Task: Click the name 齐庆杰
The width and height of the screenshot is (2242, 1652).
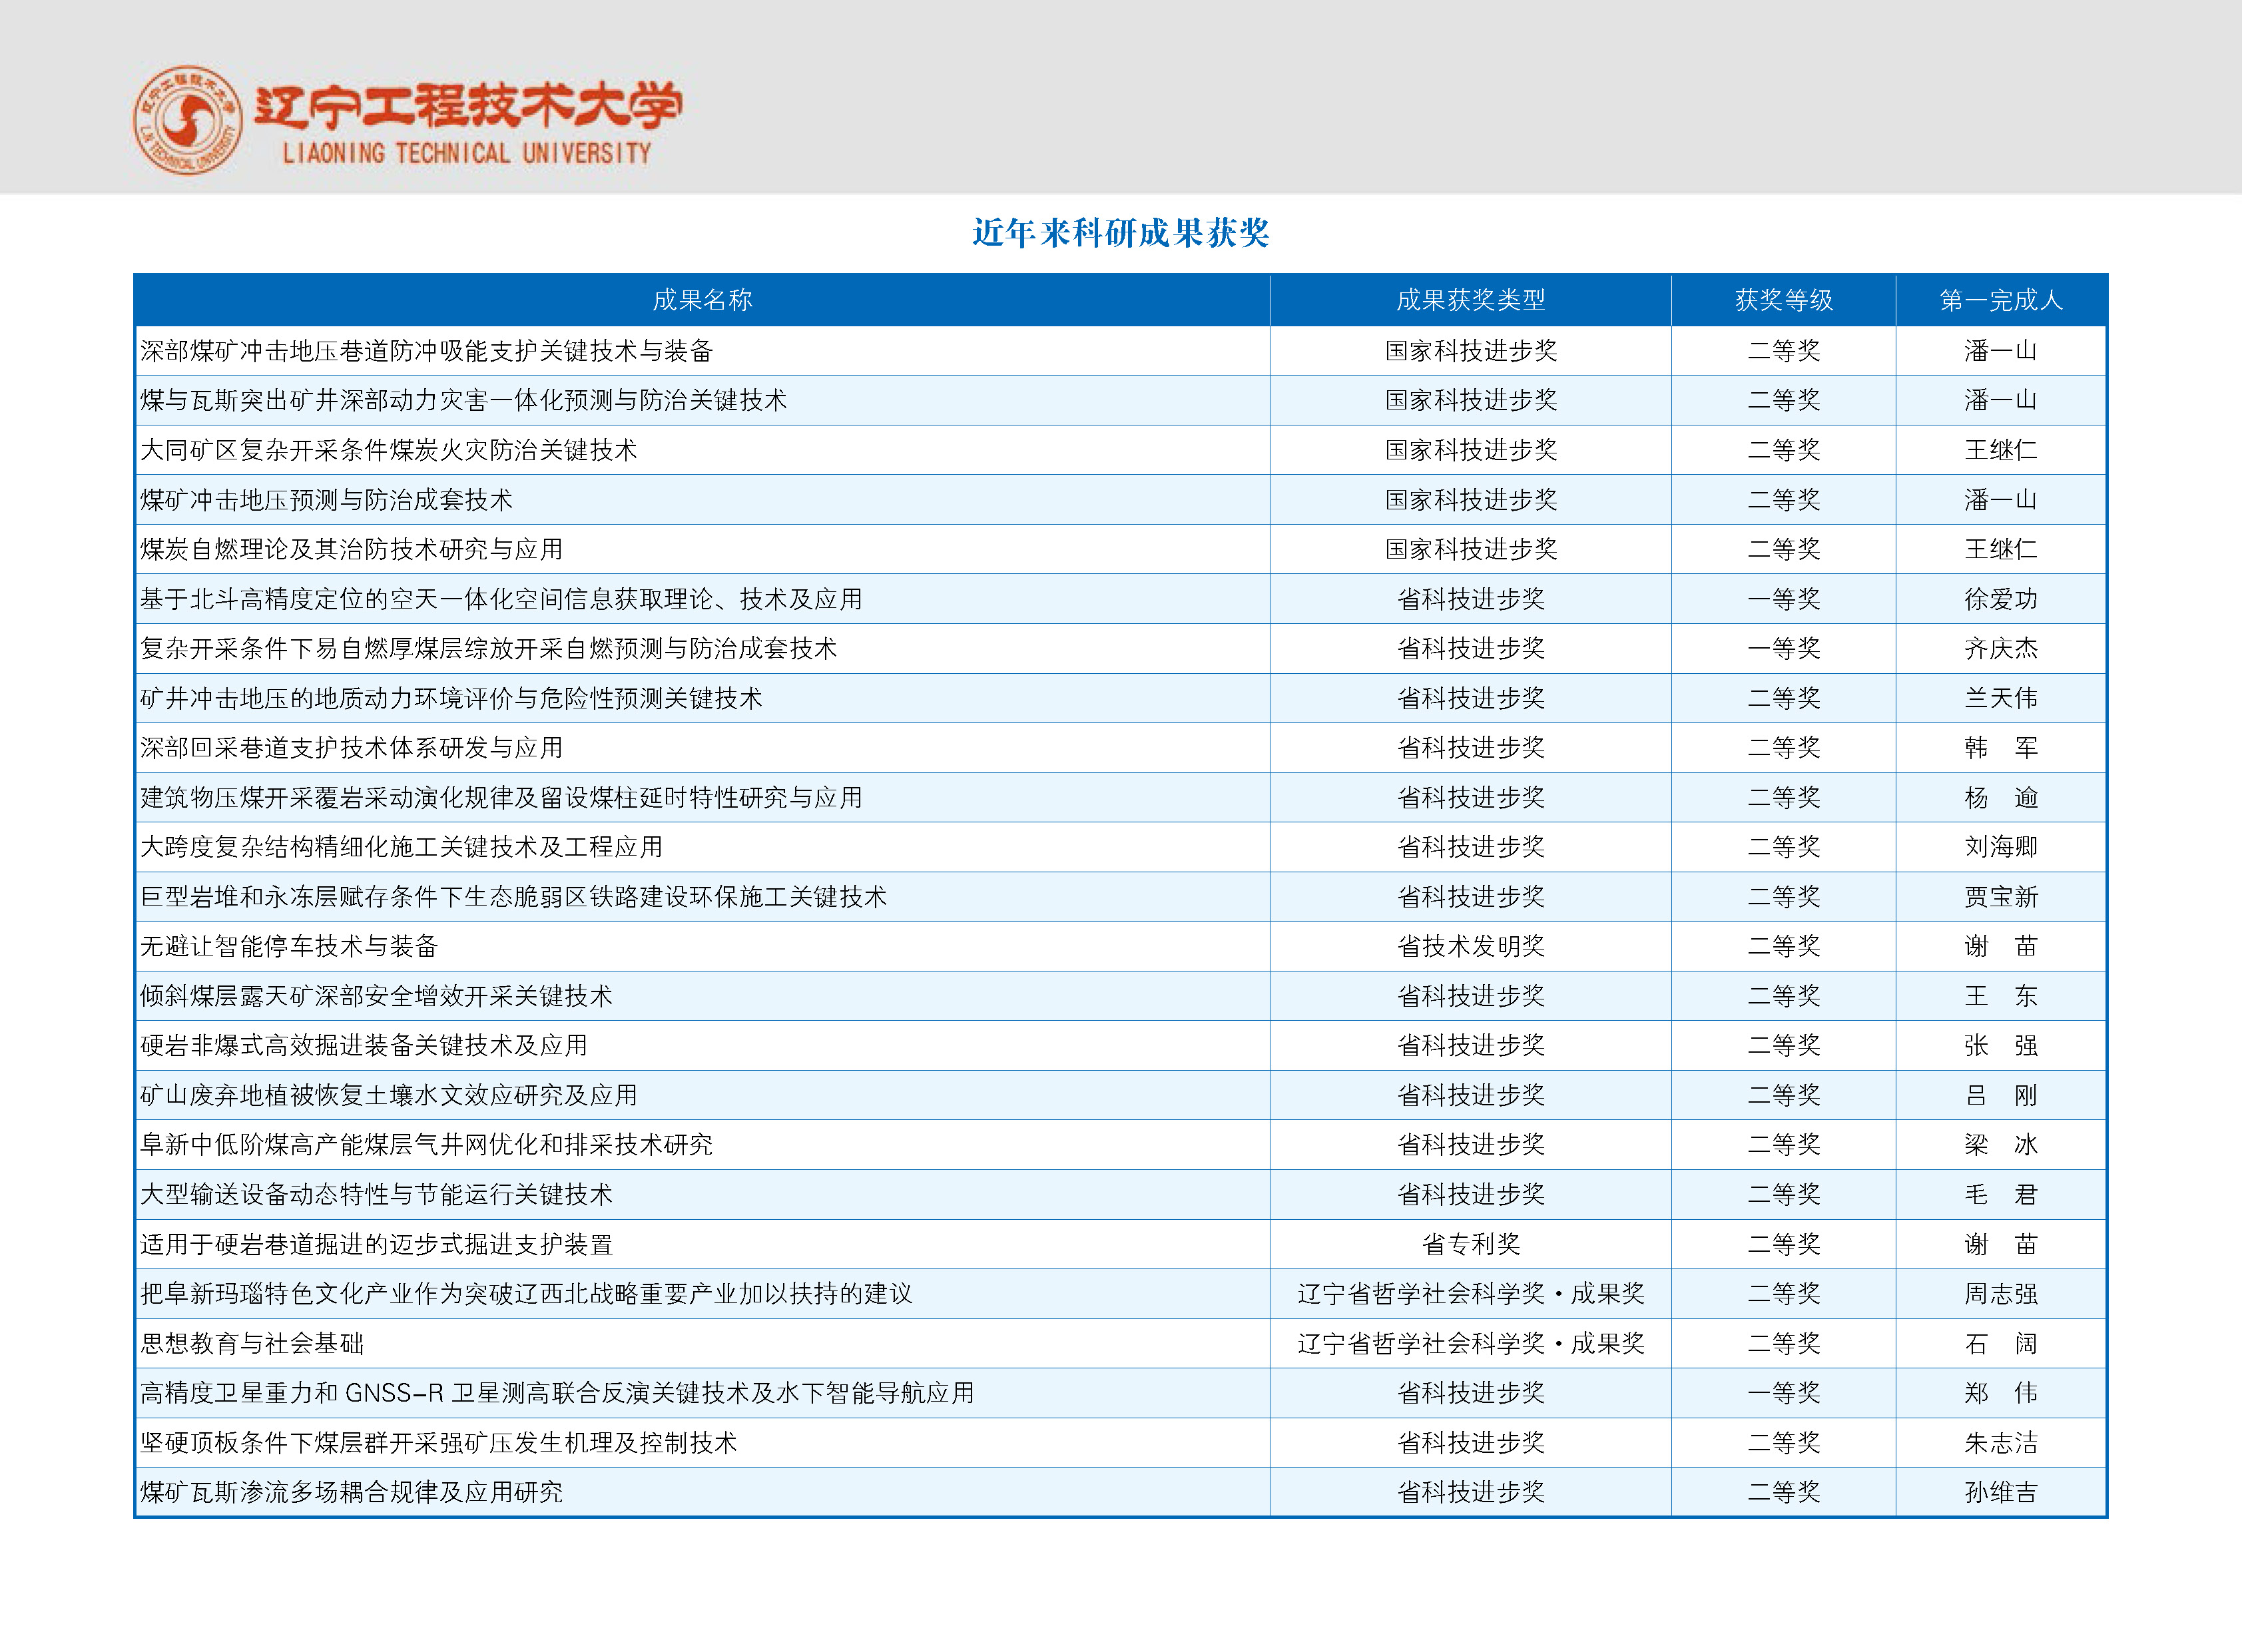Action: (x=2001, y=649)
